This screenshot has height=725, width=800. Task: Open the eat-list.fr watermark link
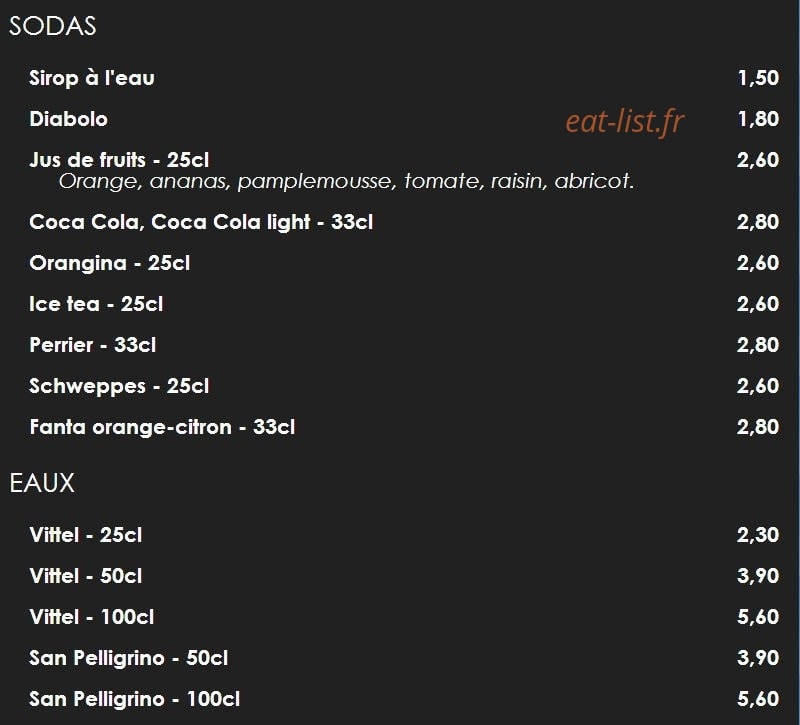tap(624, 122)
